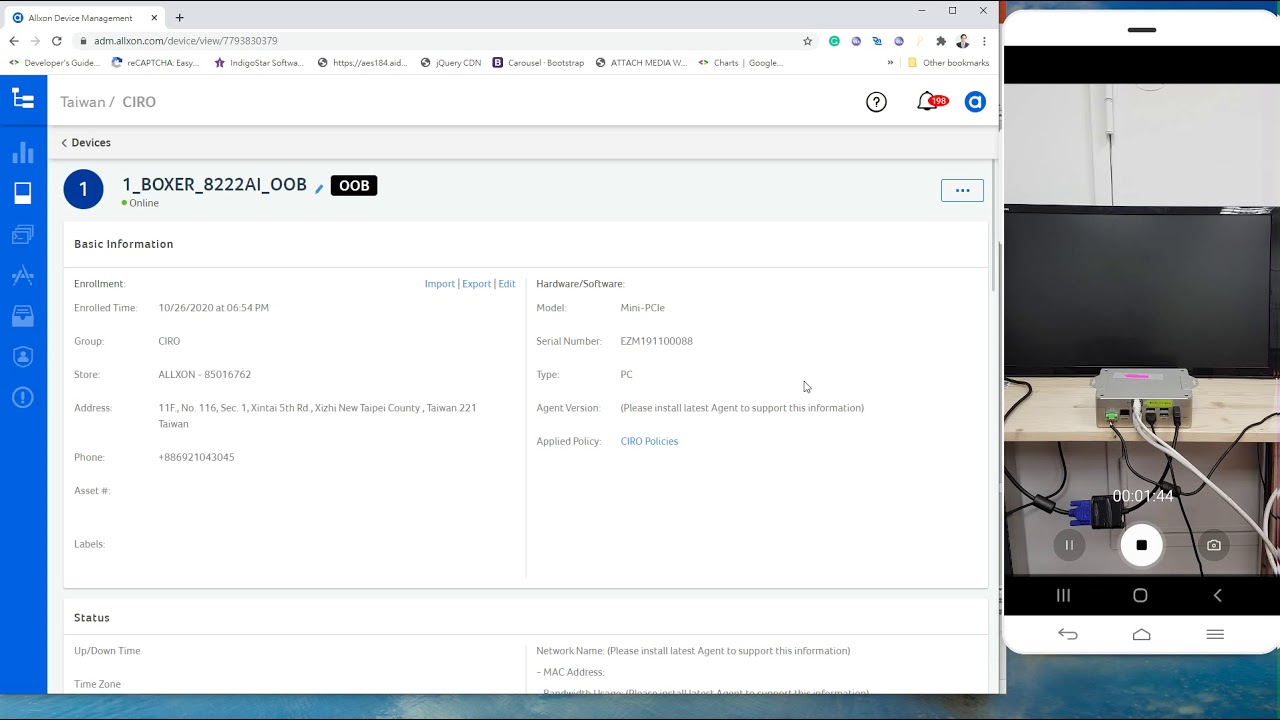
Task: Open the reCAPTCHA bookmark
Action: [155, 63]
